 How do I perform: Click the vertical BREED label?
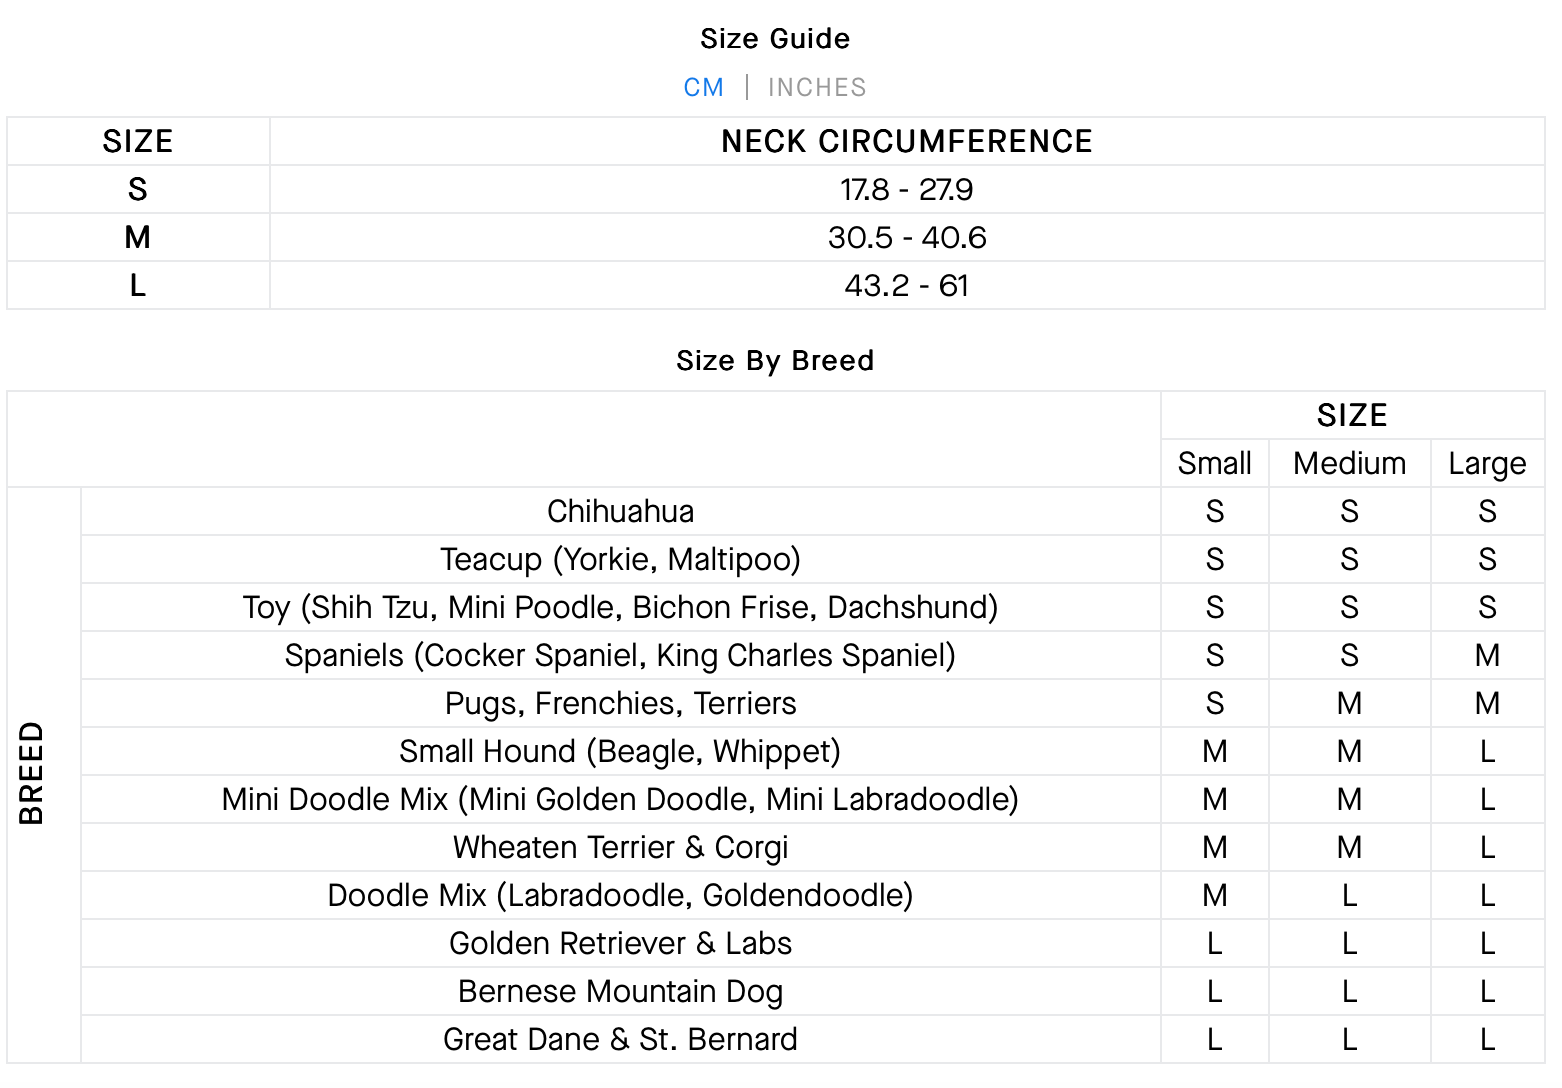tap(32, 773)
